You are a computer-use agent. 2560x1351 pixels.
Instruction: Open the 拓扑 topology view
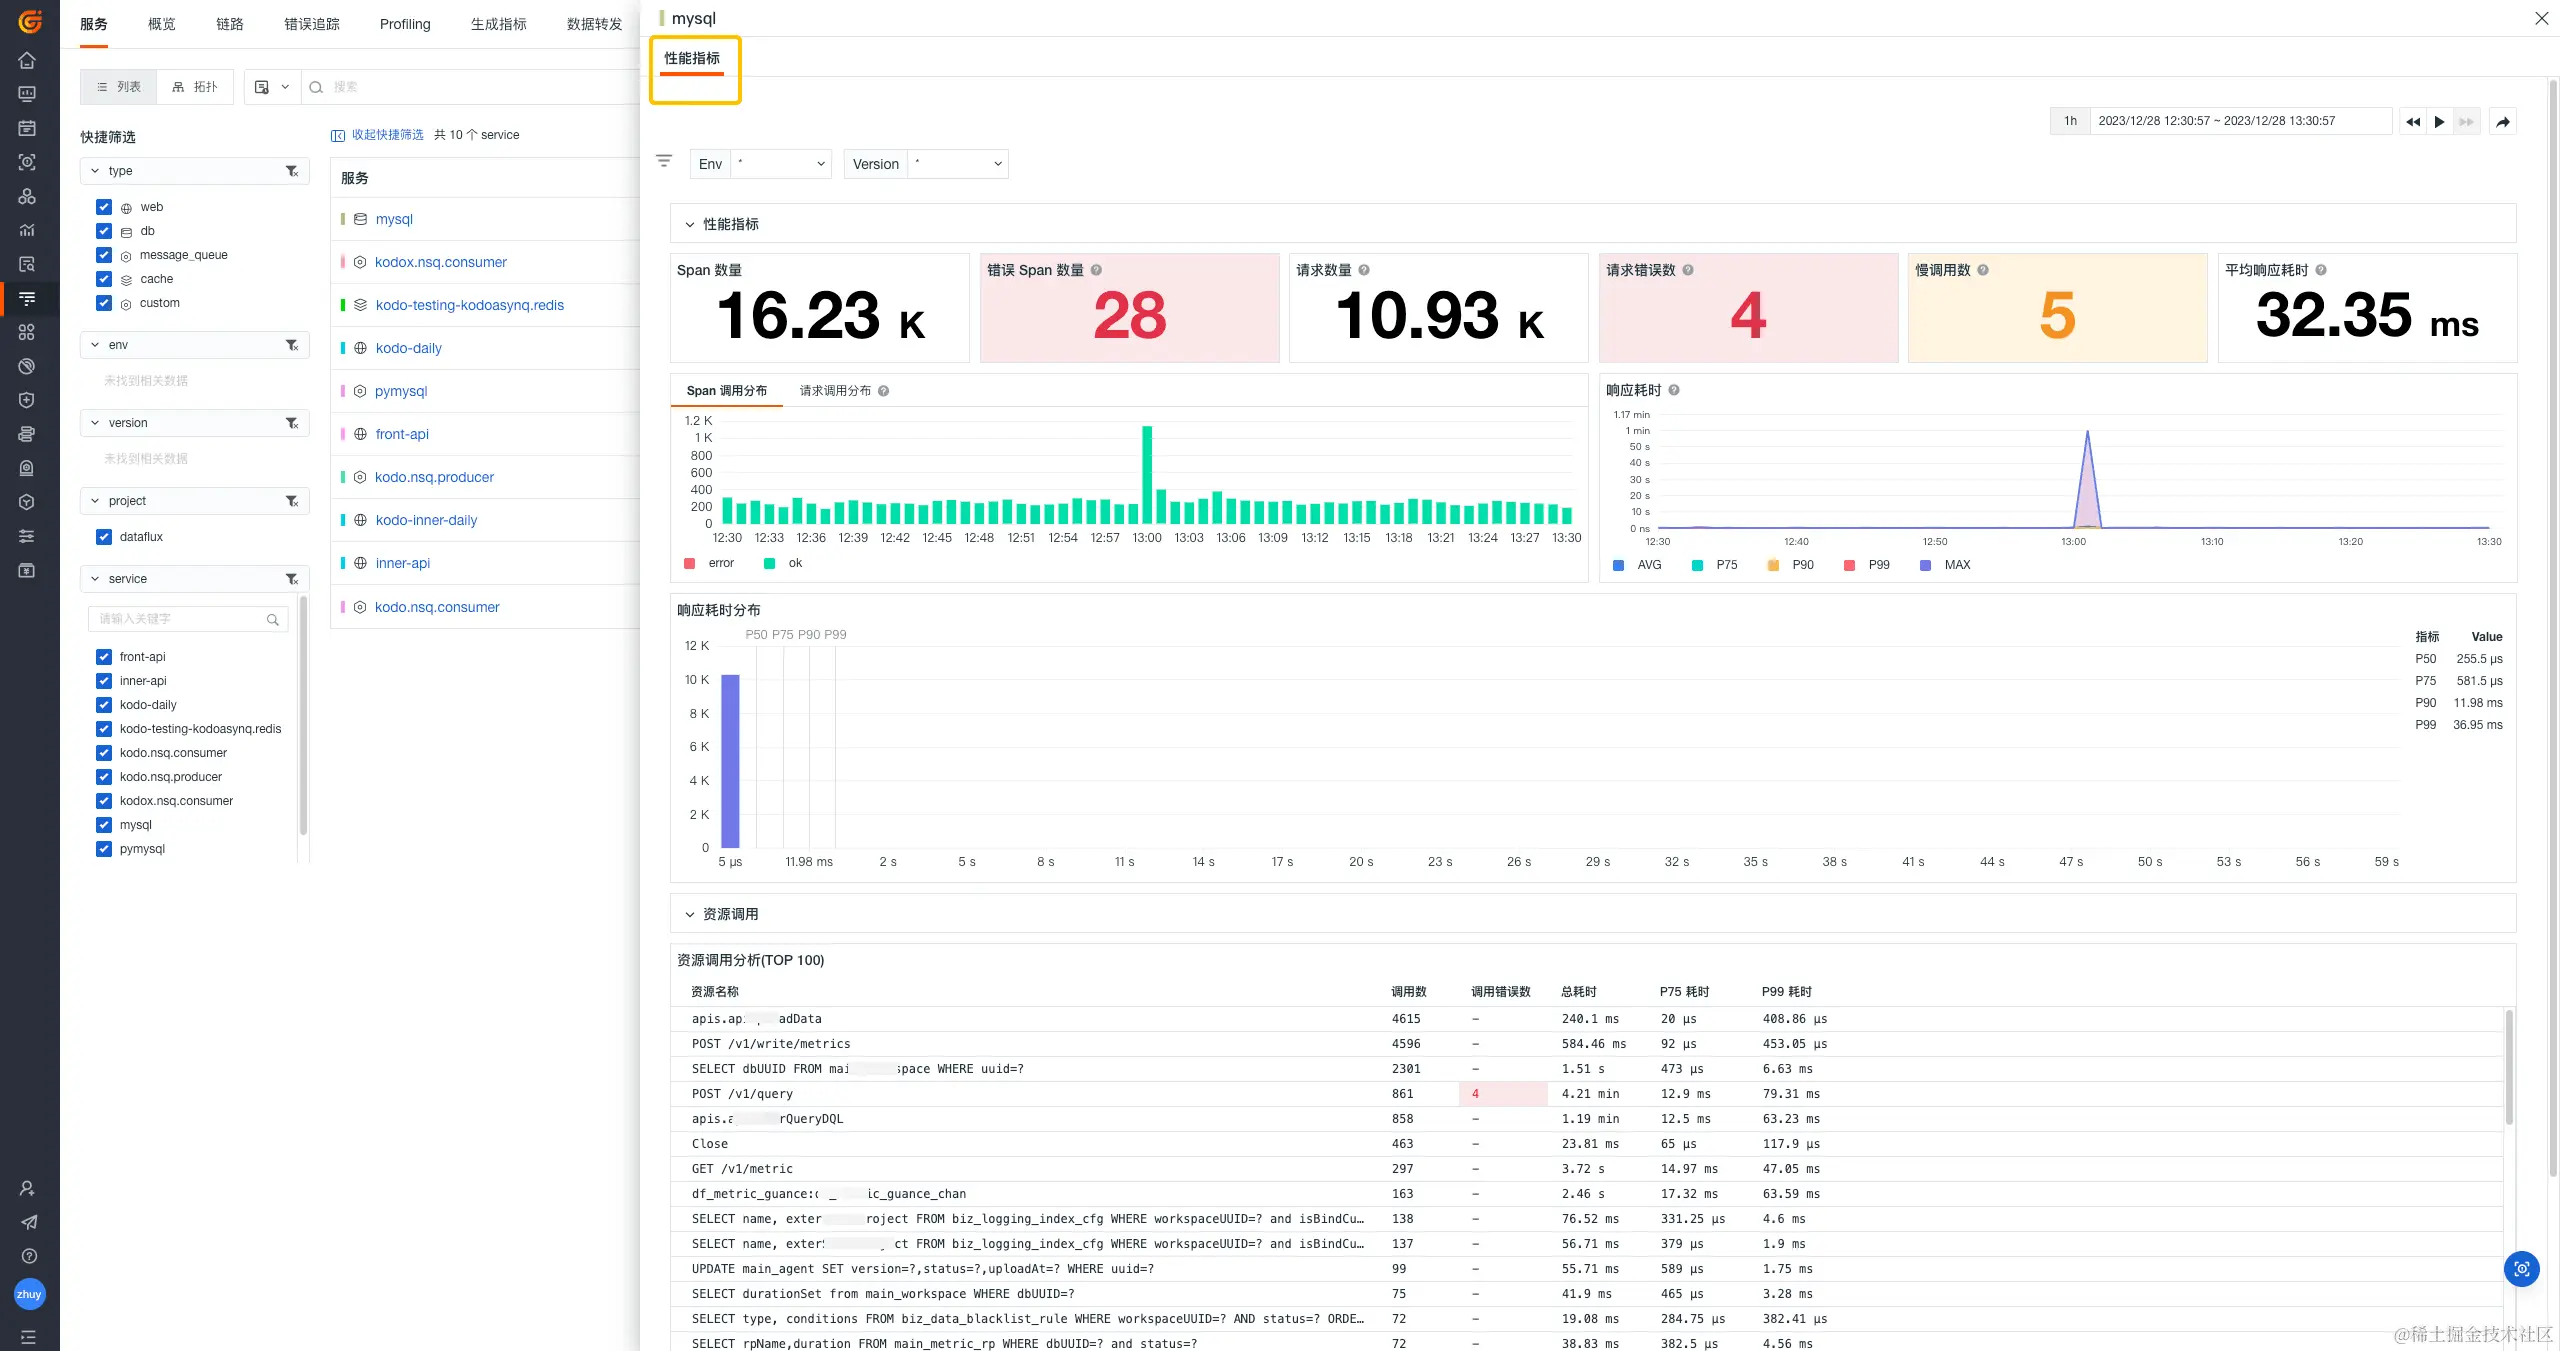[x=195, y=87]
